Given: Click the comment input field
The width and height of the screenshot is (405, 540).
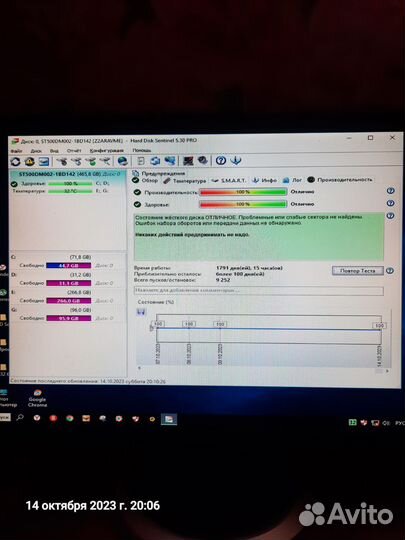Looking at the screenshot, I should [259, 291].
